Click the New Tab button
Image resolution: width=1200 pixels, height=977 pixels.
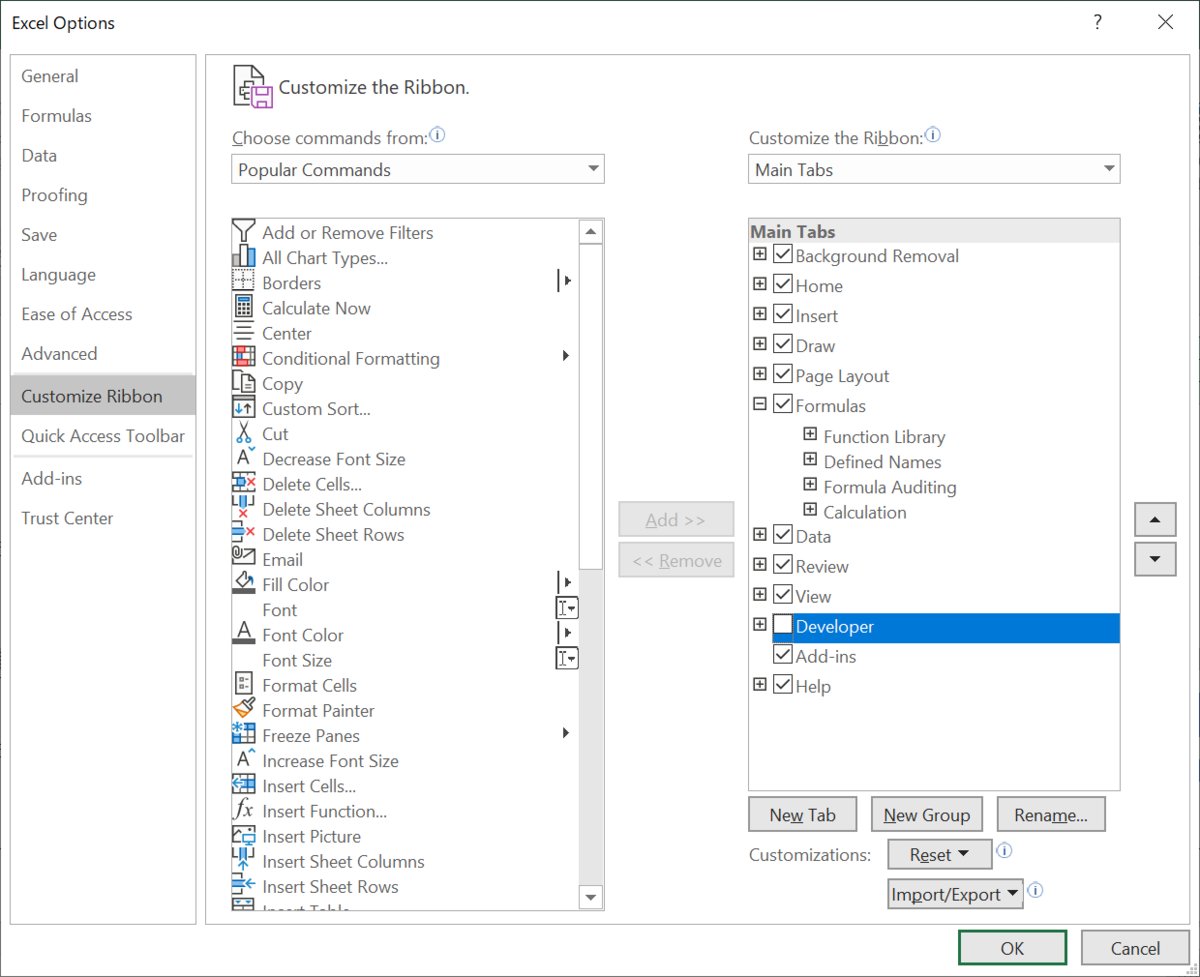[802, 814]
